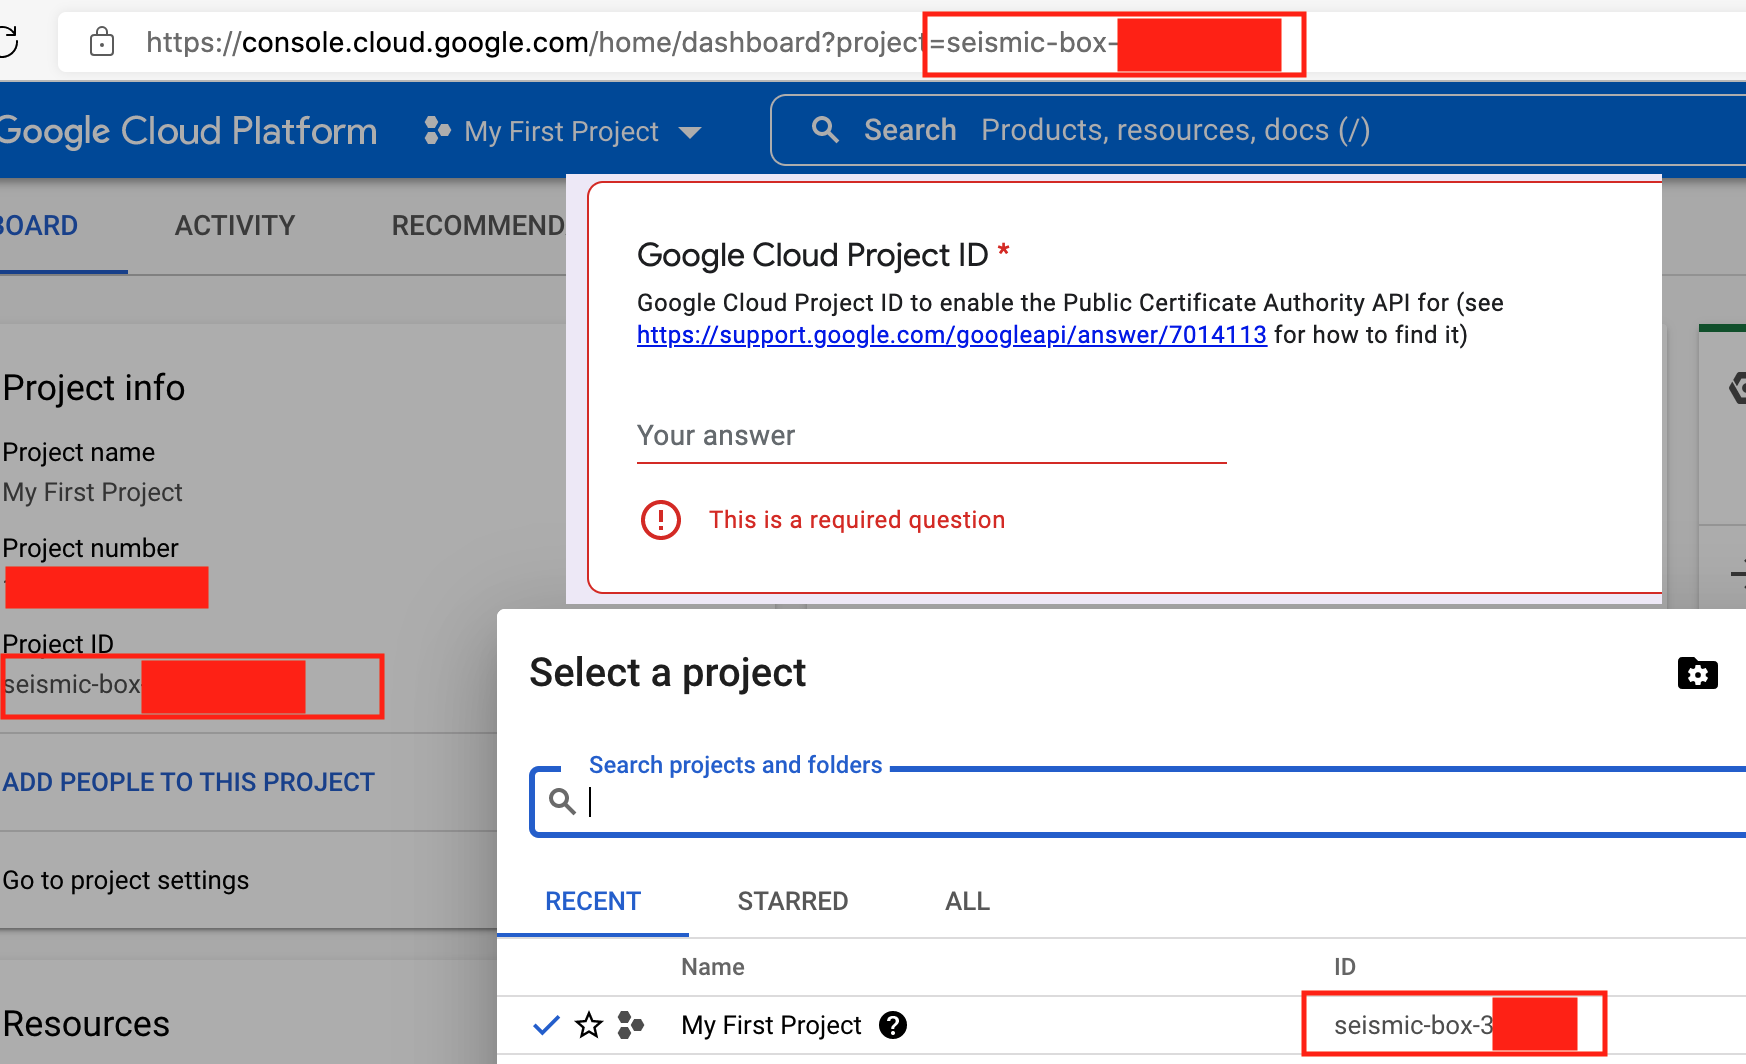Click ADD PEOPLE TO THIS PROJECT
Image resolution: width=1746 pixels, height=1064 pixels.
[189, 782]
